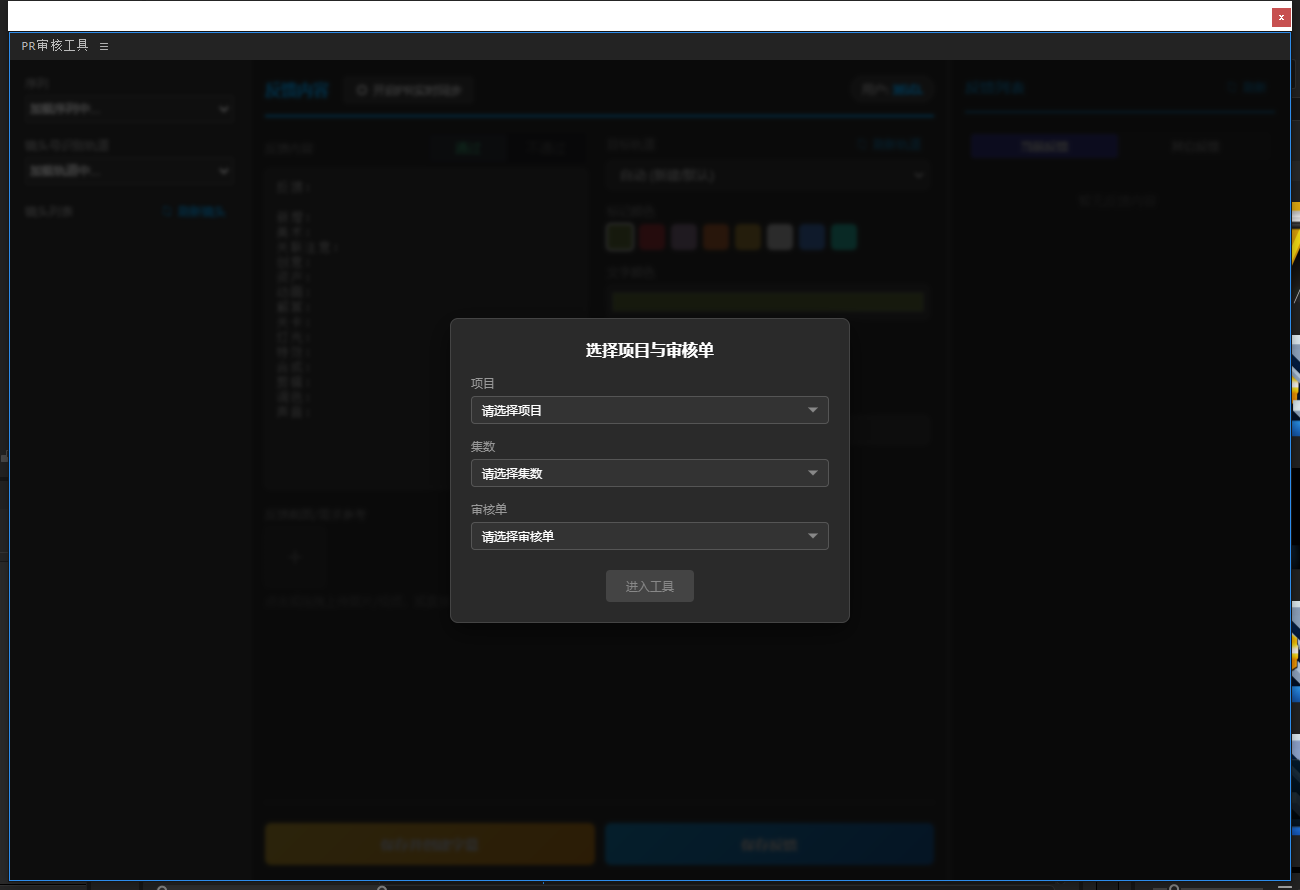Open the topmost dropdown in the left sidebar
Viewport: 1300px width, 890px height.
[129, 109]
